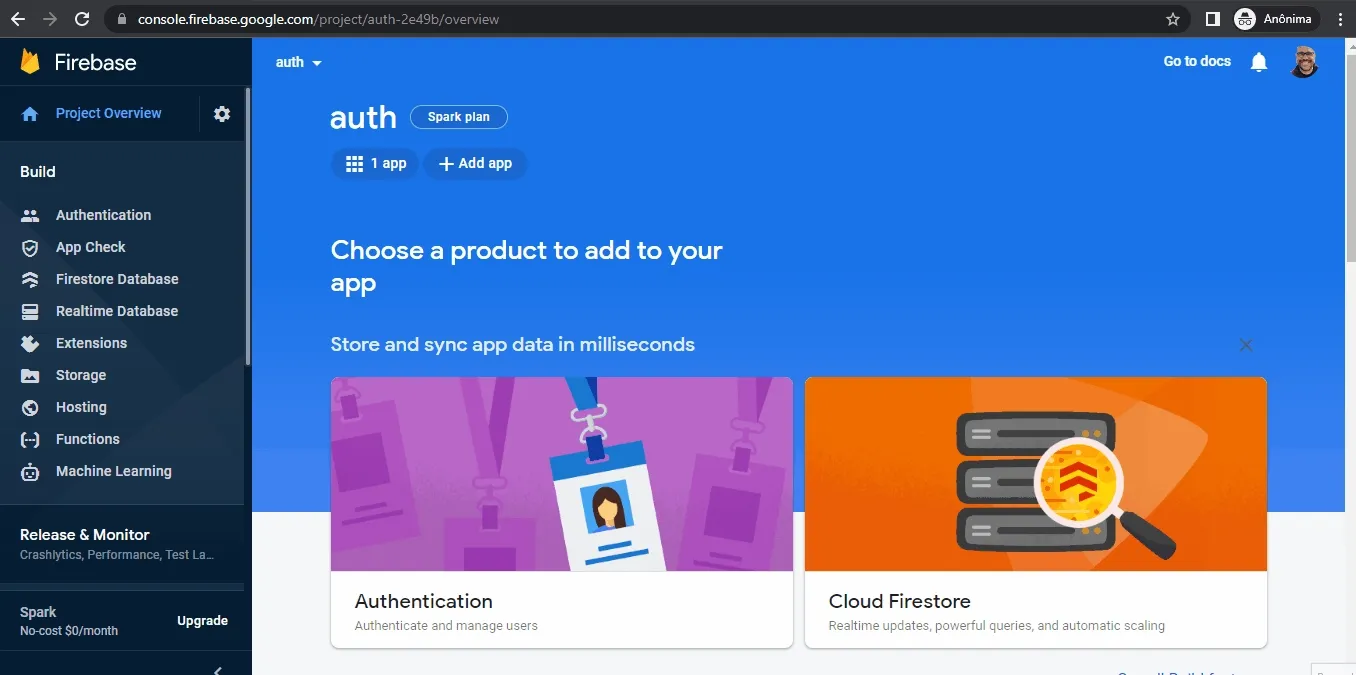Click the 'auth' project title heading
Image resolution: width=1356 pixels, height=675 pixels.
(x=363, y=118)
